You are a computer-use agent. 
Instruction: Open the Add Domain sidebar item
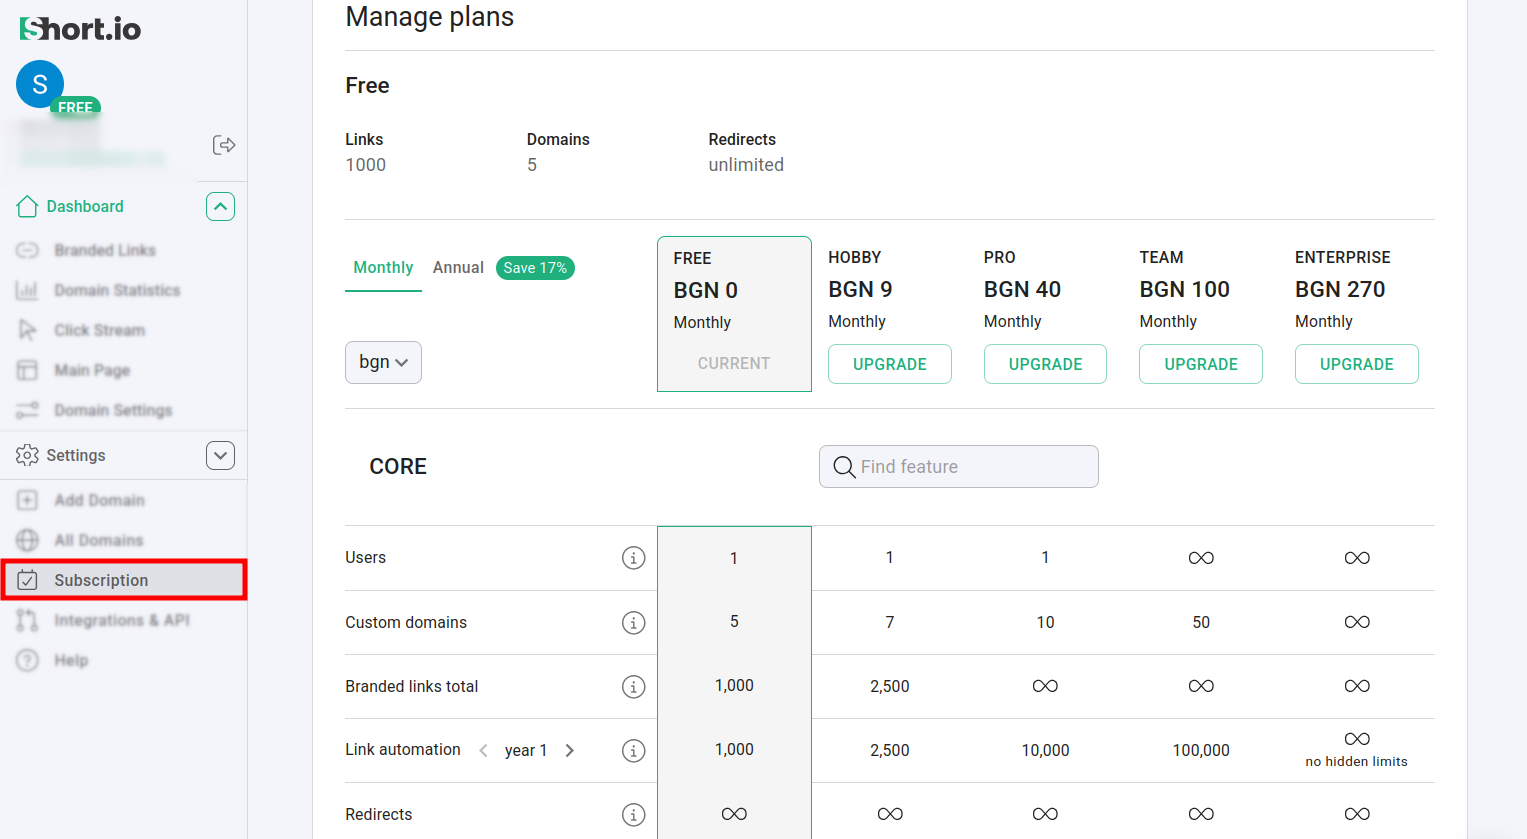point(99,500)
